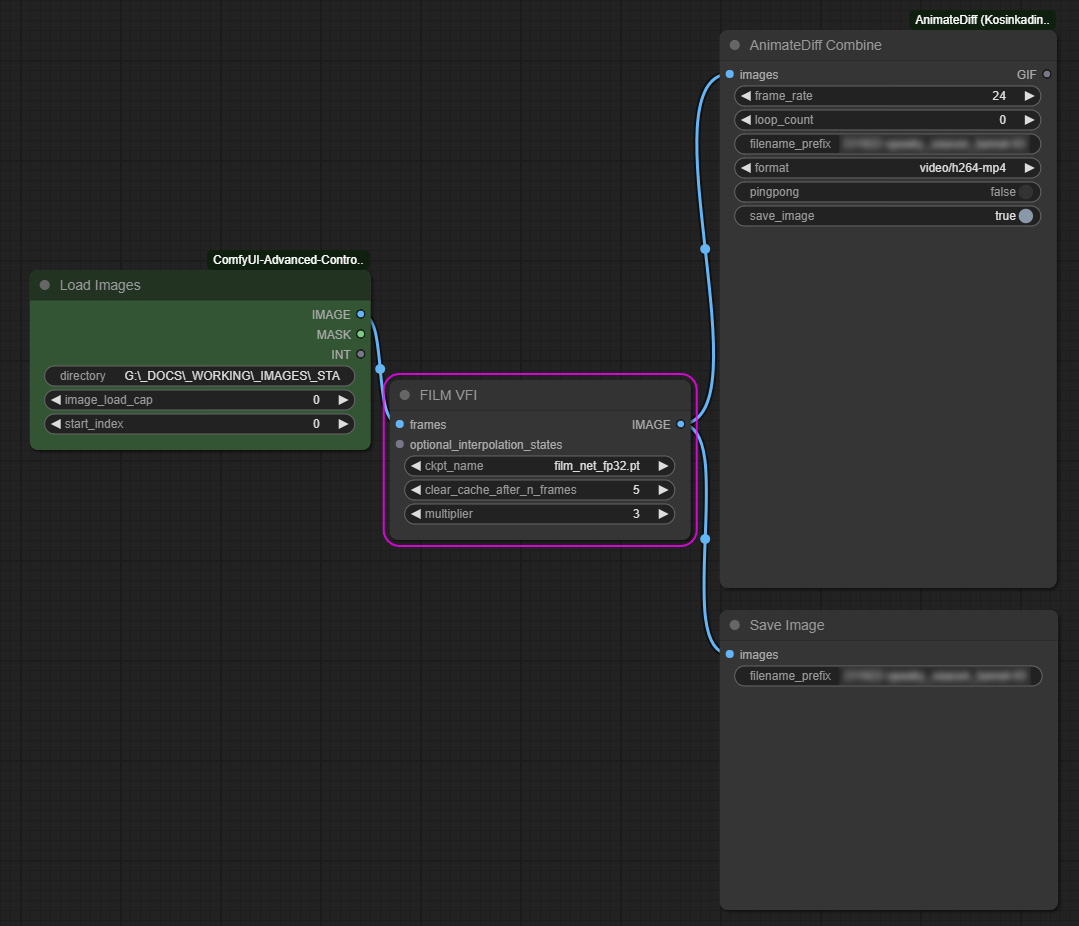This screenshot has width=1079, height=926.
Task: Select the AnimateDiff Combine node title
Action: 815,45
